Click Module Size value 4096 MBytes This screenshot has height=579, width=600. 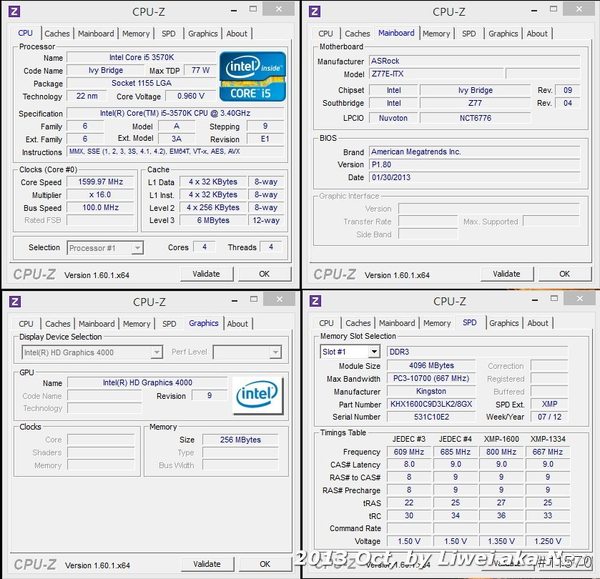(x=431, y=365)
